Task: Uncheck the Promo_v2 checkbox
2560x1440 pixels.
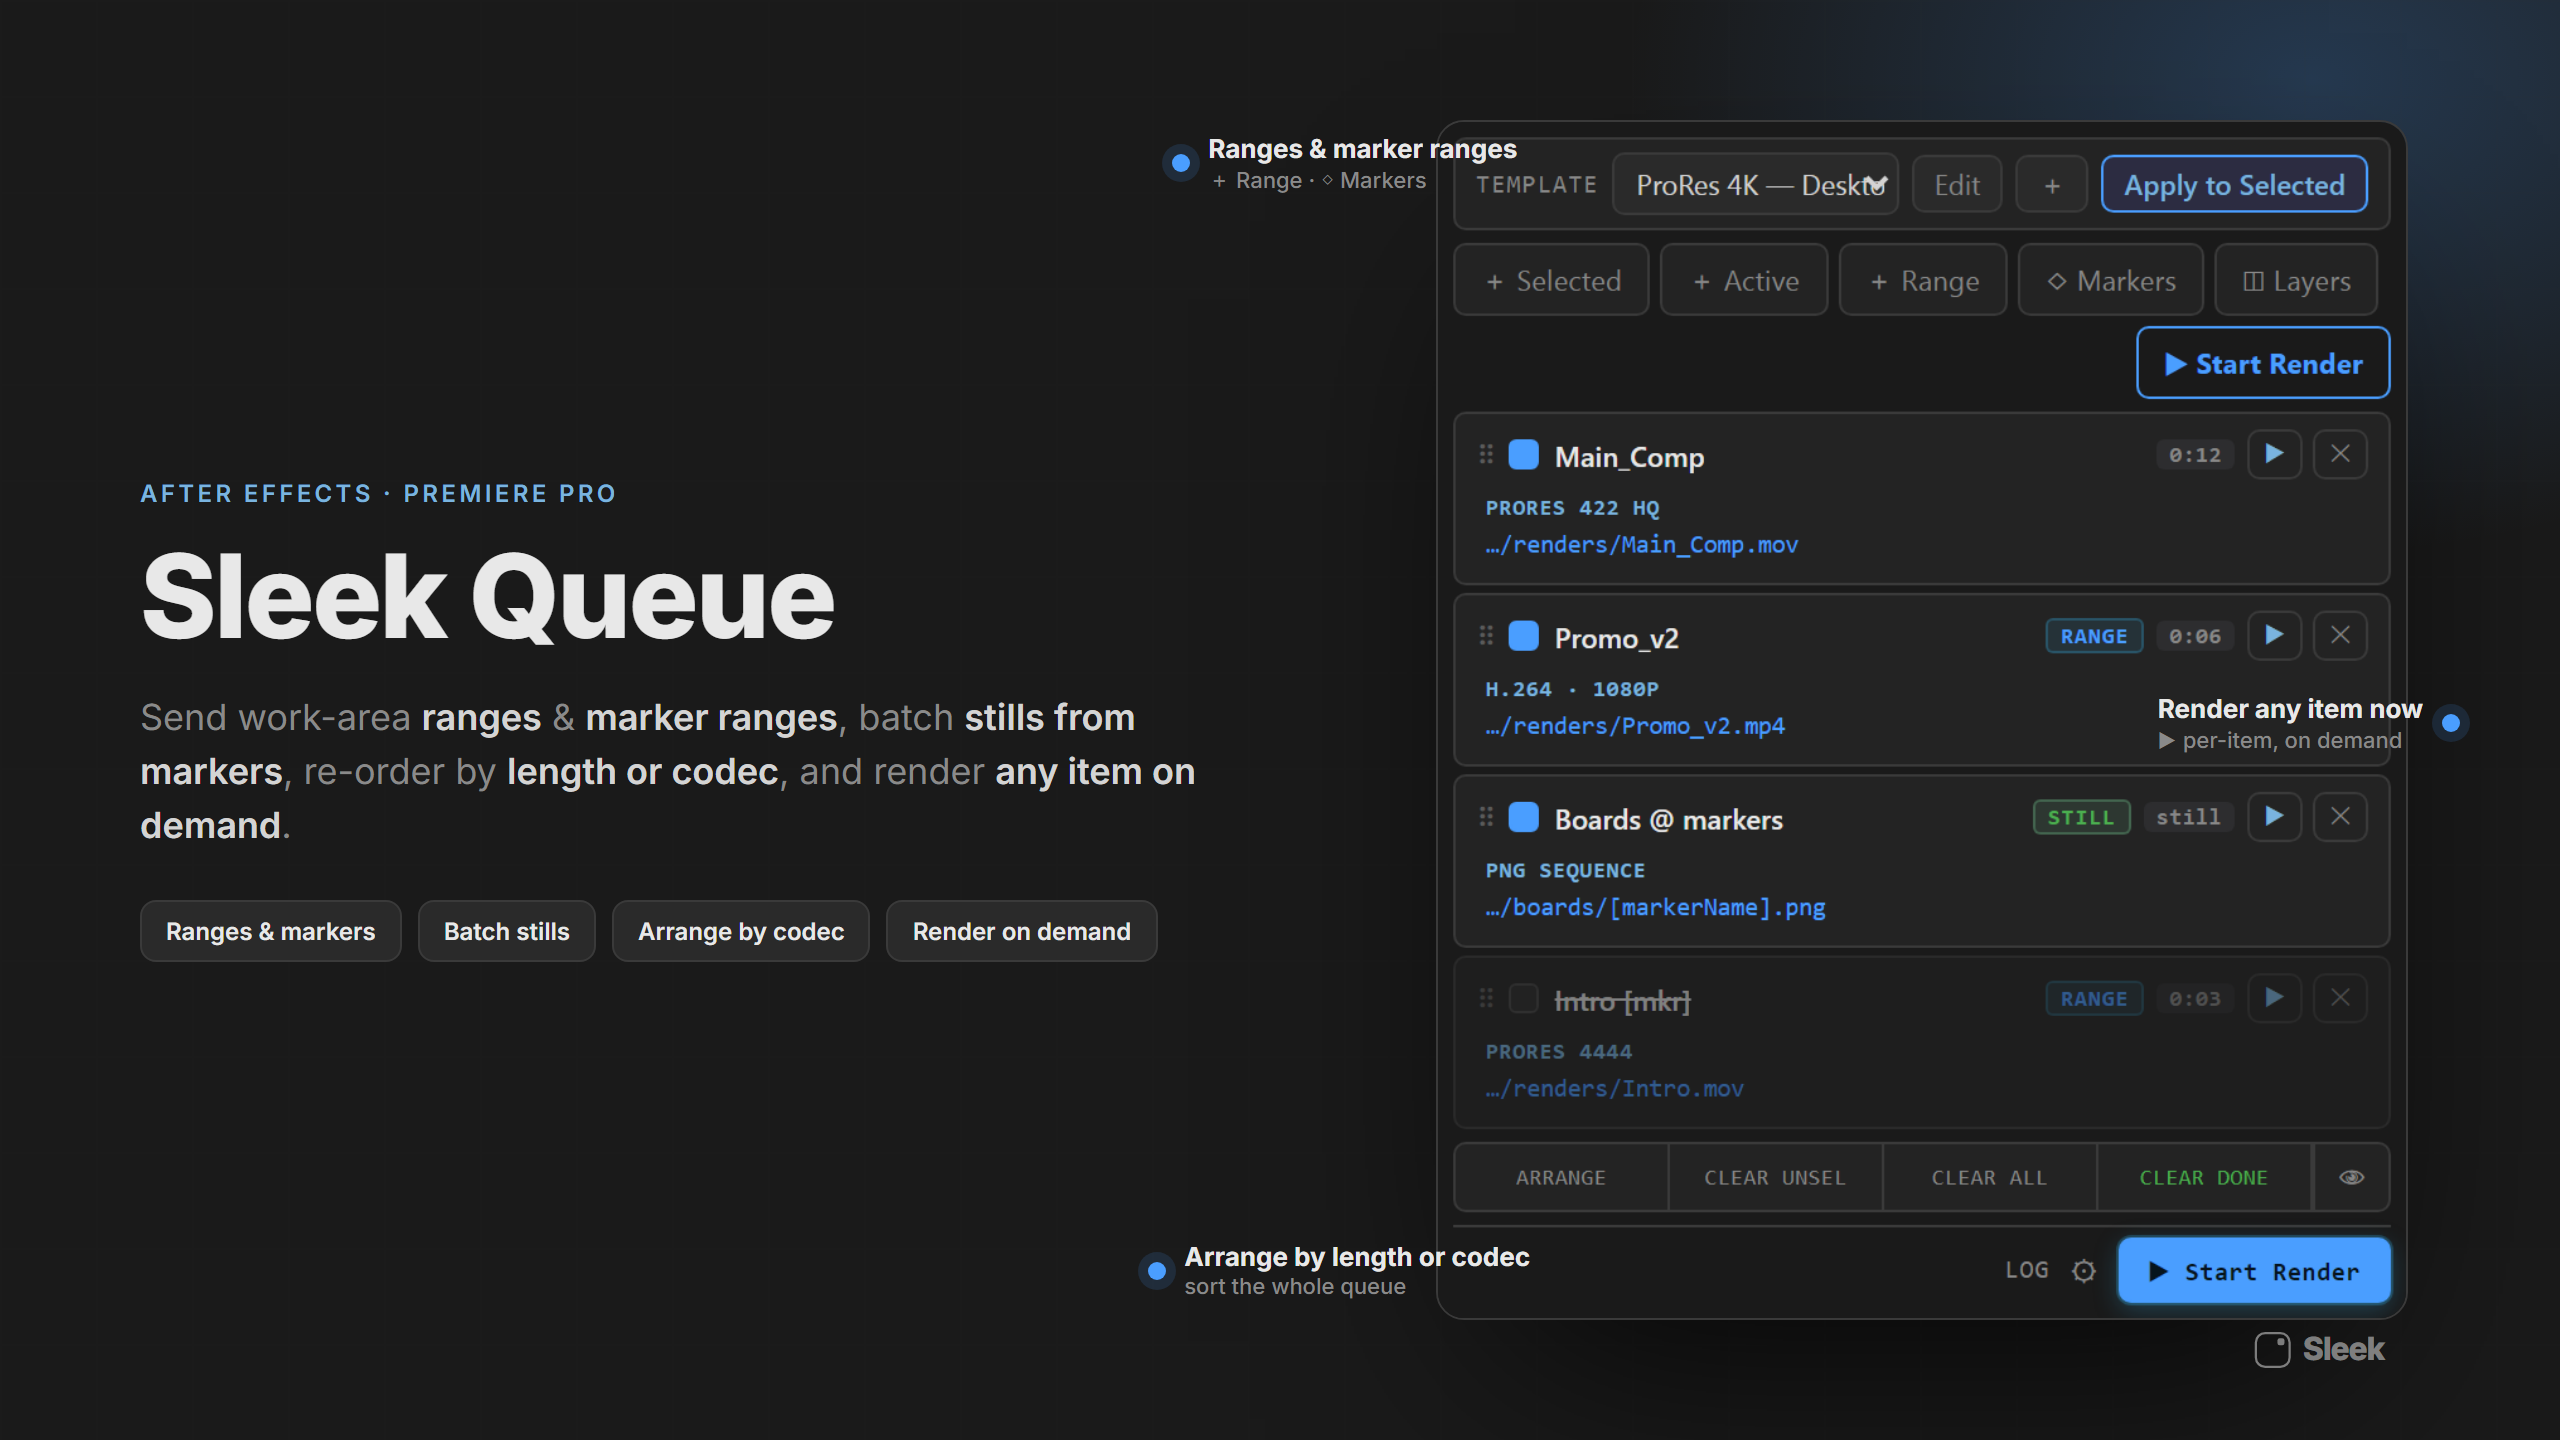Action: click(1523, 636)
